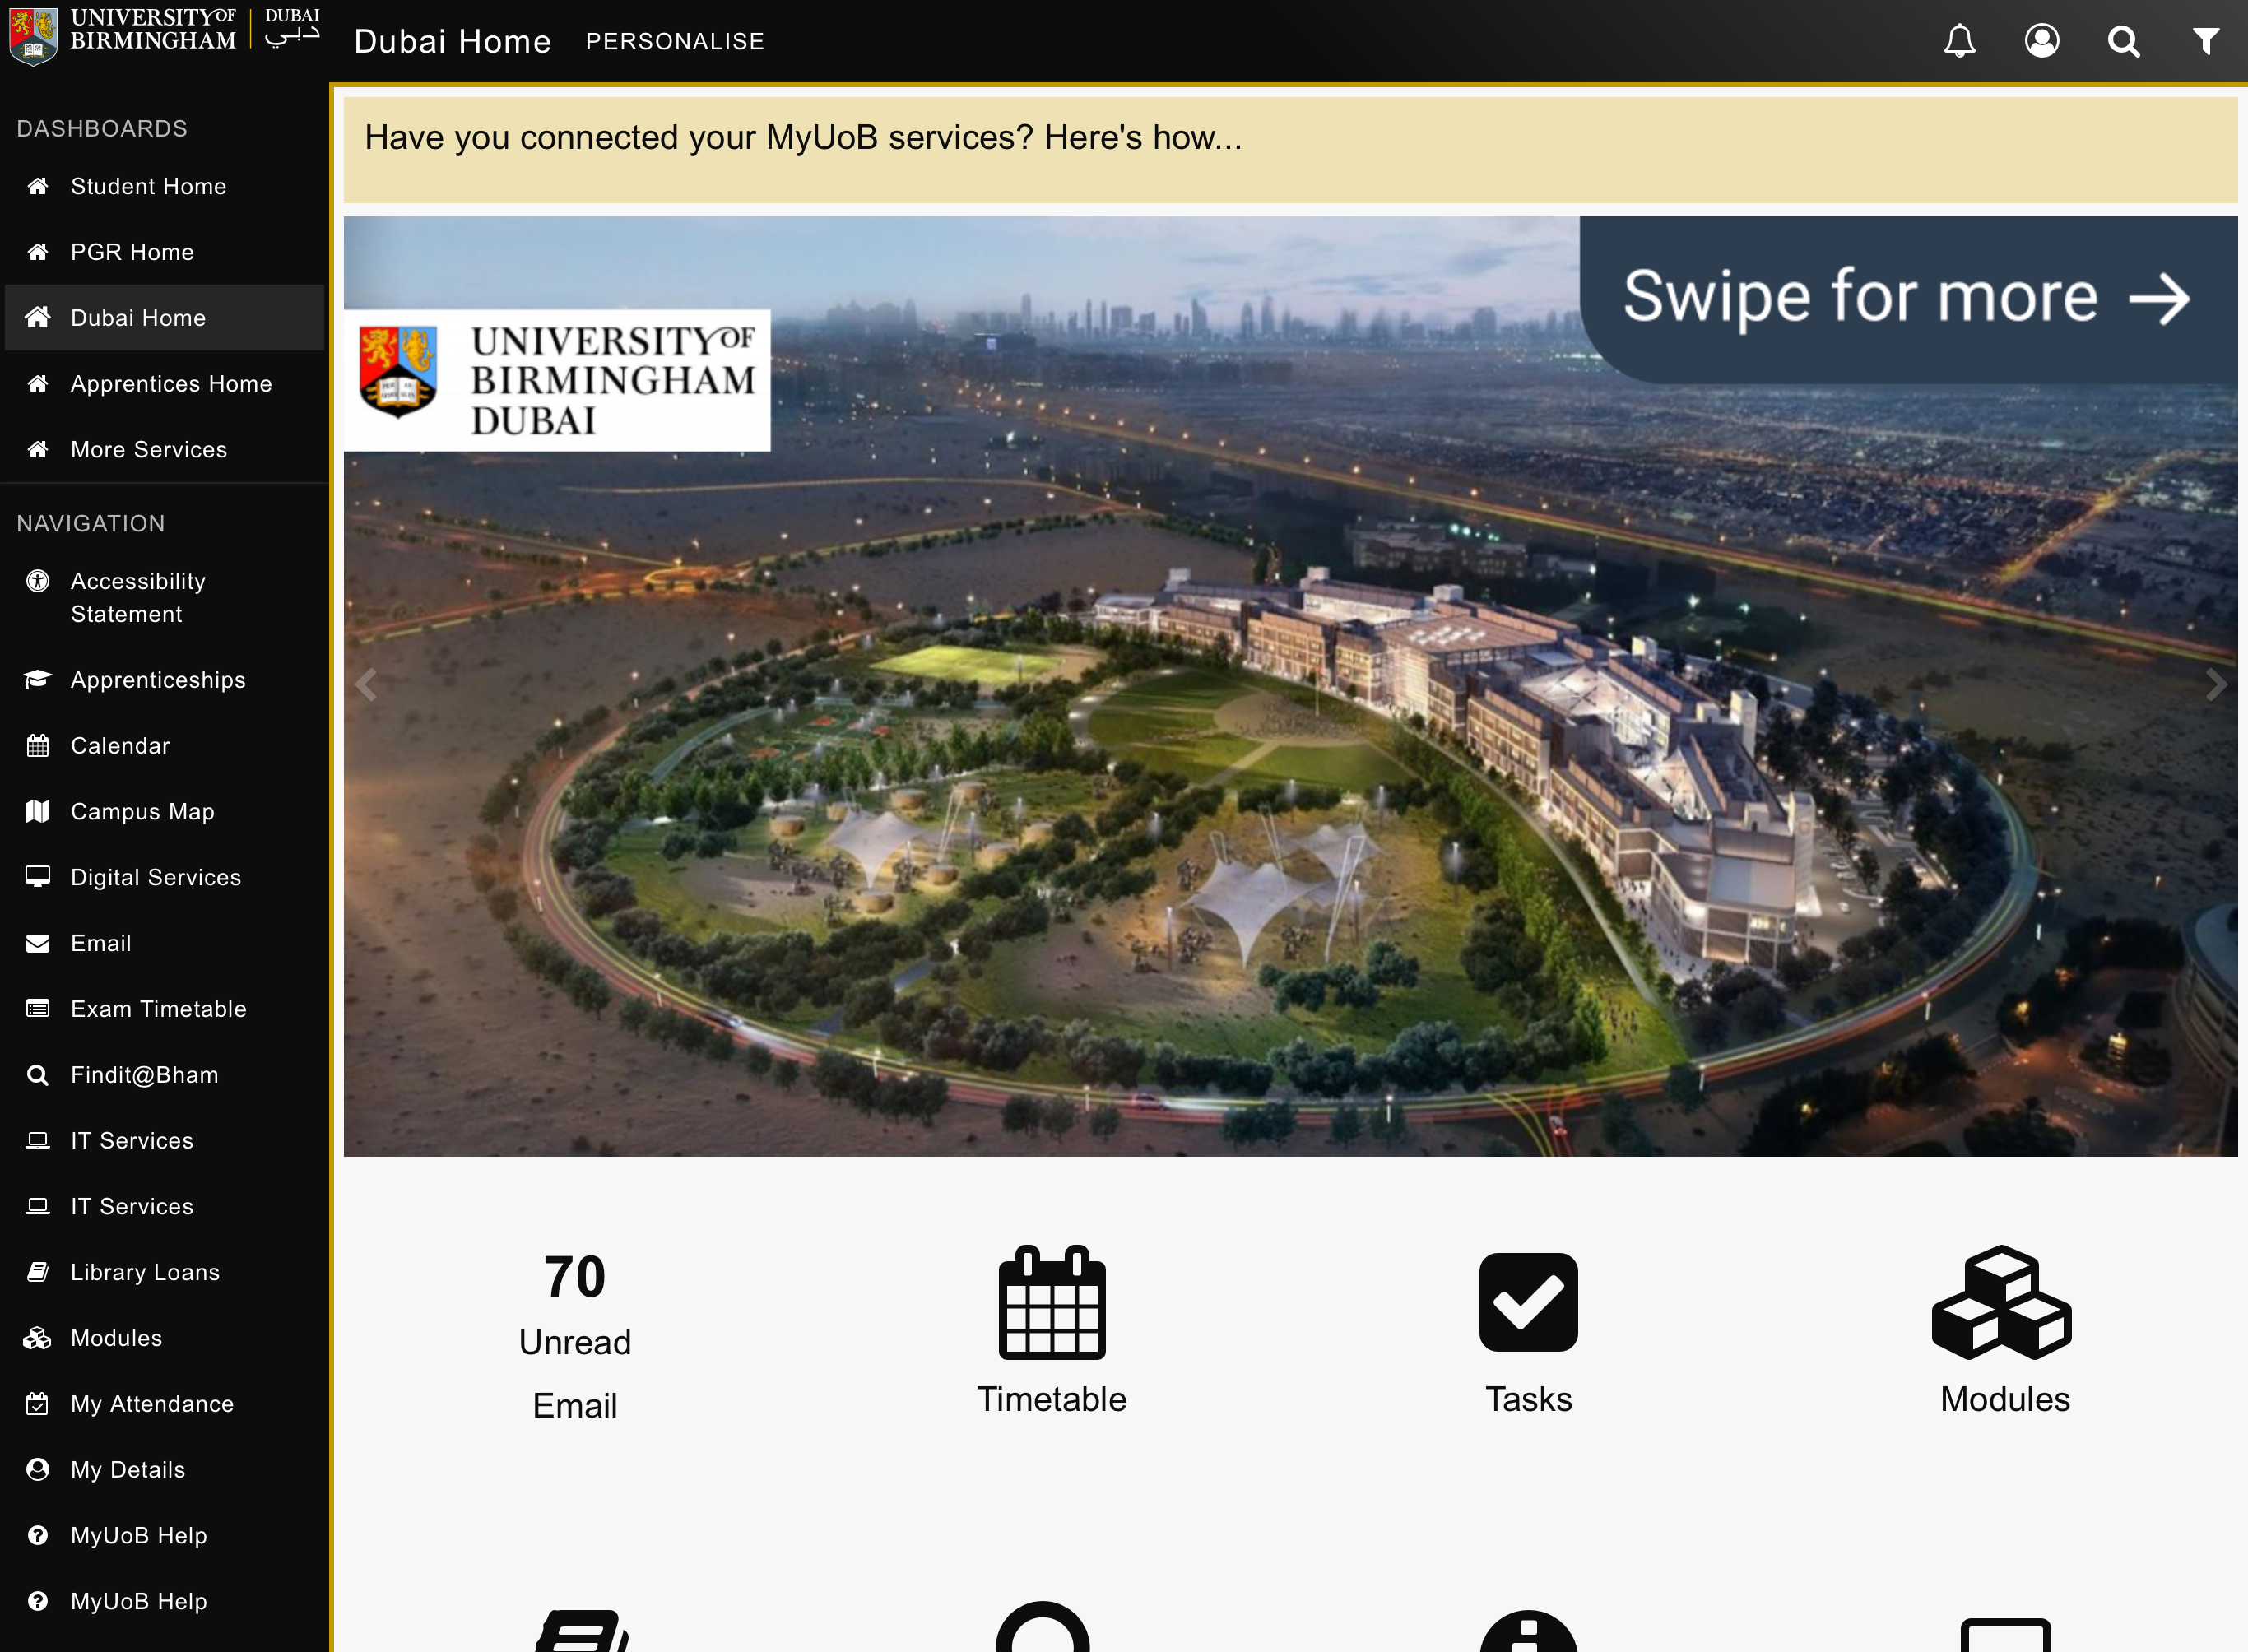The image size is (2248, 1652).
Task: Click the Exam Timetable list icon
Action: click(x=38, y=1008)
